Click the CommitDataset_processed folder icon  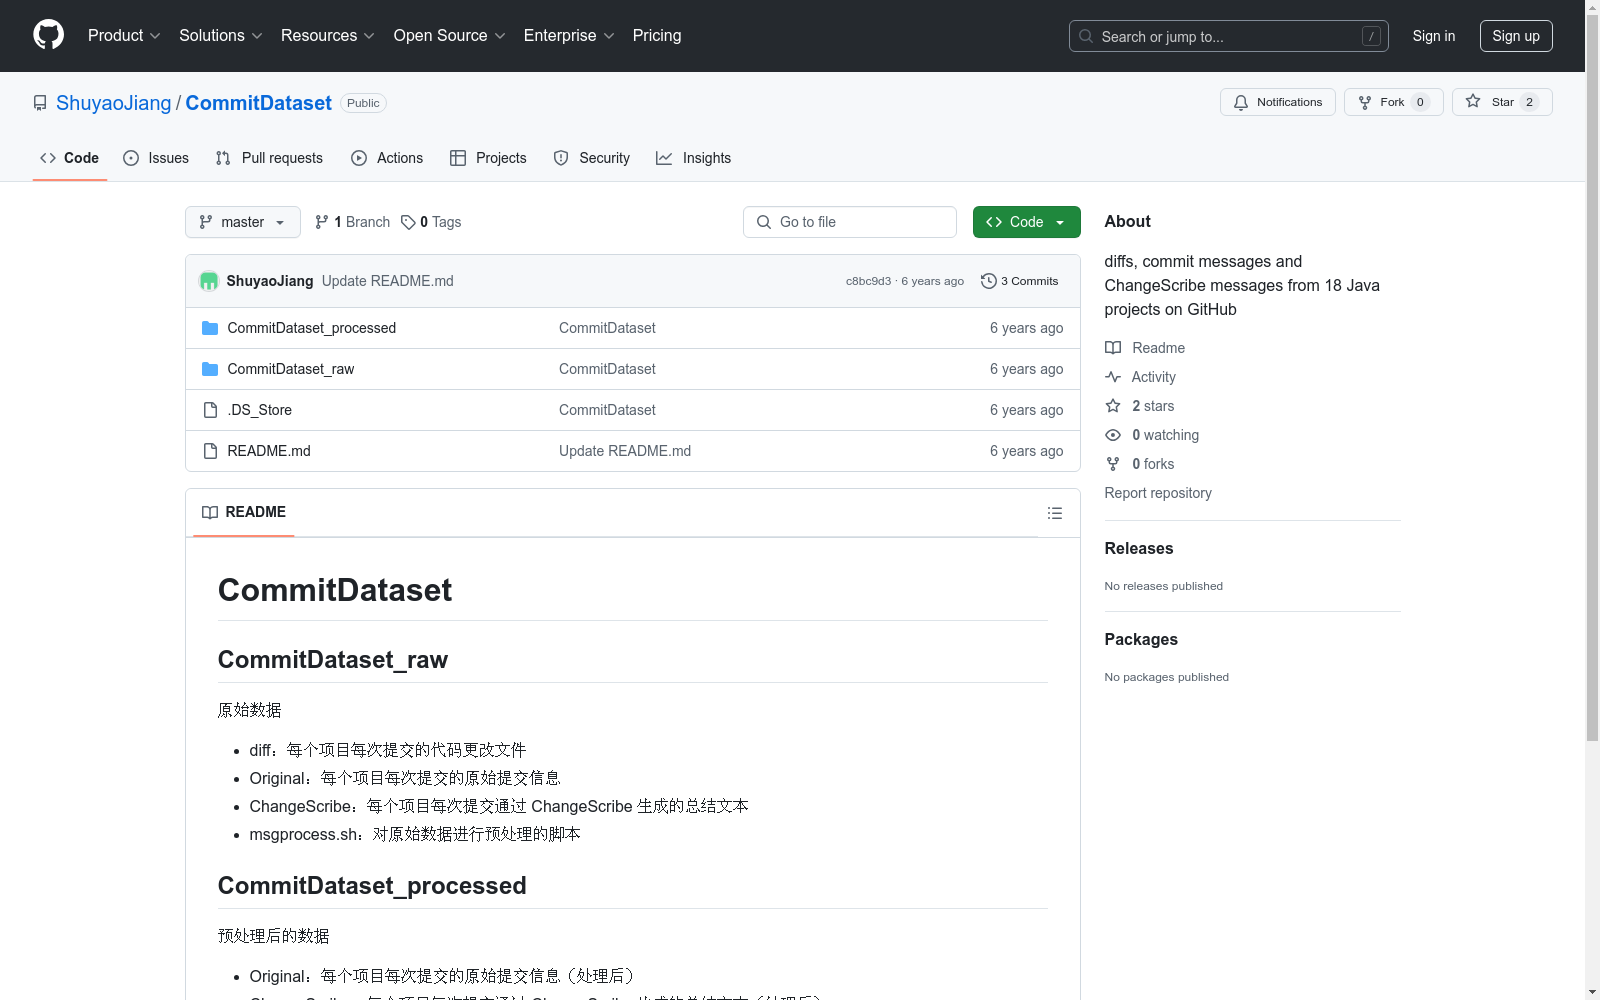tap(210, 328)
